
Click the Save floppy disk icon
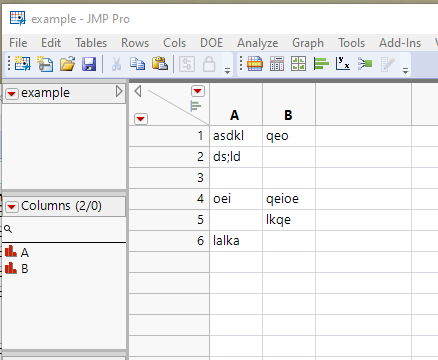(x=89, y=64)
